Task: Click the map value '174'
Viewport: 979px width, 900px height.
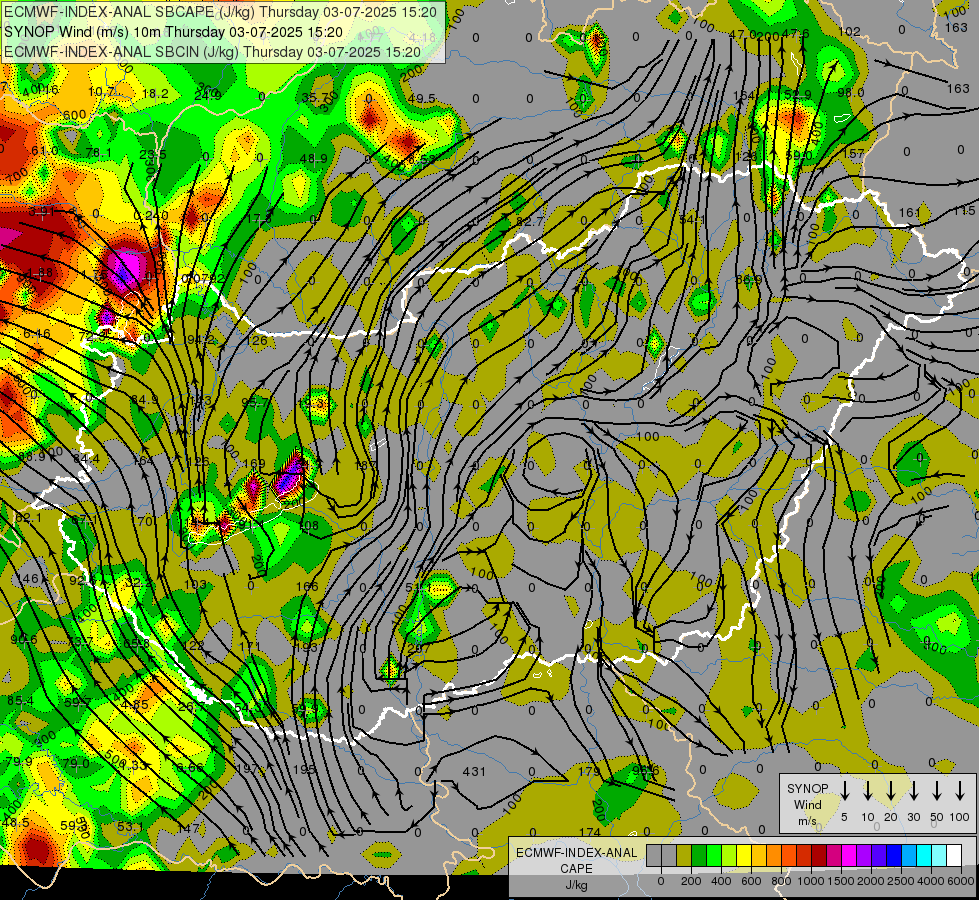Action: 589,833
